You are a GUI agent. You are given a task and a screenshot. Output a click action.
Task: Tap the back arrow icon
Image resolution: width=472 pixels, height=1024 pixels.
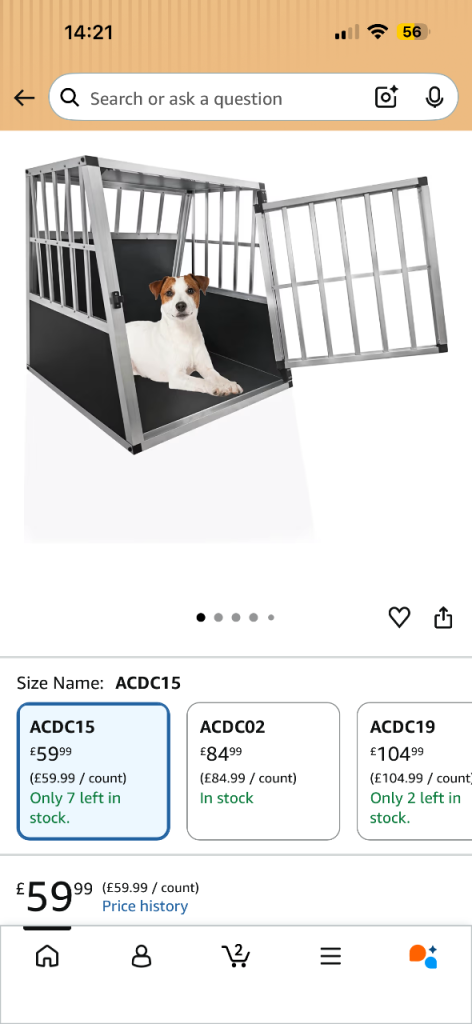tap(24, 98)
